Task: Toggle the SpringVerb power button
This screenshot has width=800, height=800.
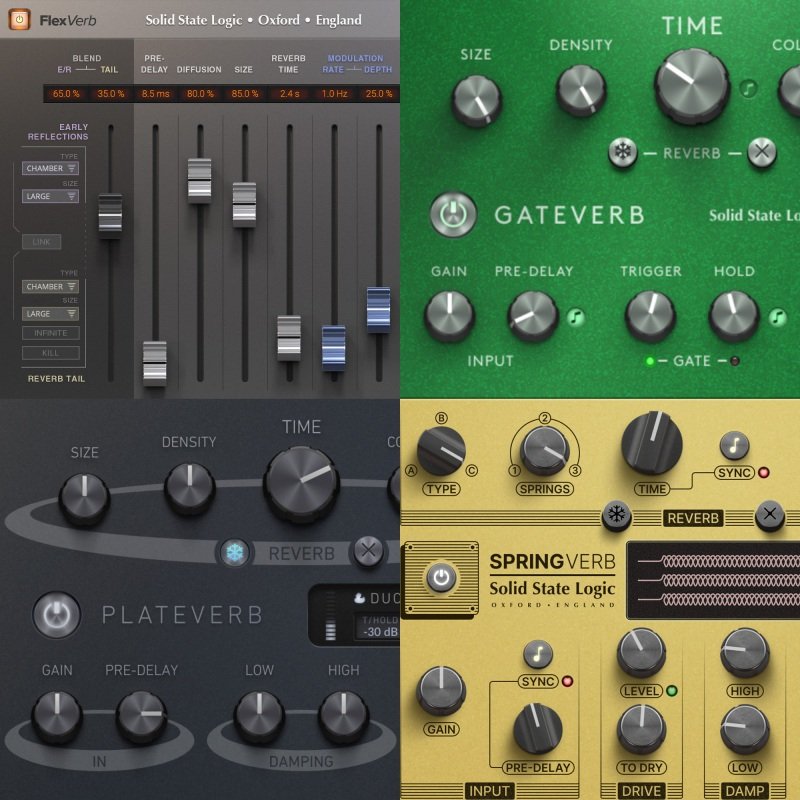Action: coord(441,578)
